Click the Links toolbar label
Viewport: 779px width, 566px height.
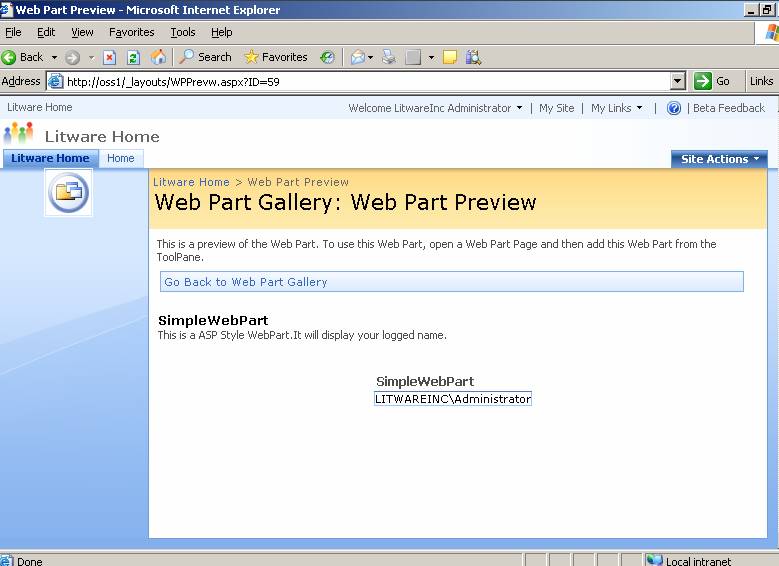[x=762, y=81]
